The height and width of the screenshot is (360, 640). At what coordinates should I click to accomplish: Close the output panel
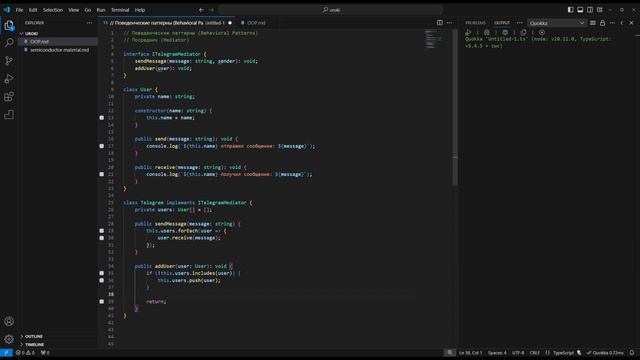click(631, 23)
